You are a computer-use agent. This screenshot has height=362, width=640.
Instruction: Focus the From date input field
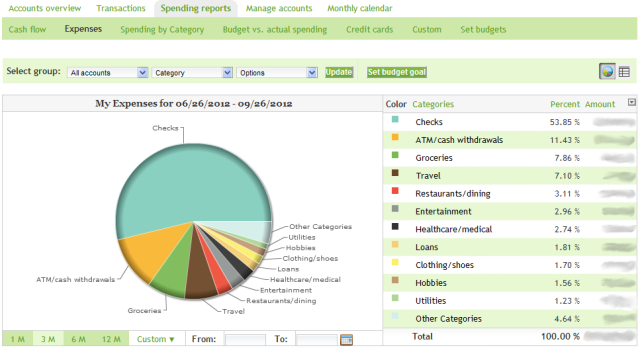(245, 340)
